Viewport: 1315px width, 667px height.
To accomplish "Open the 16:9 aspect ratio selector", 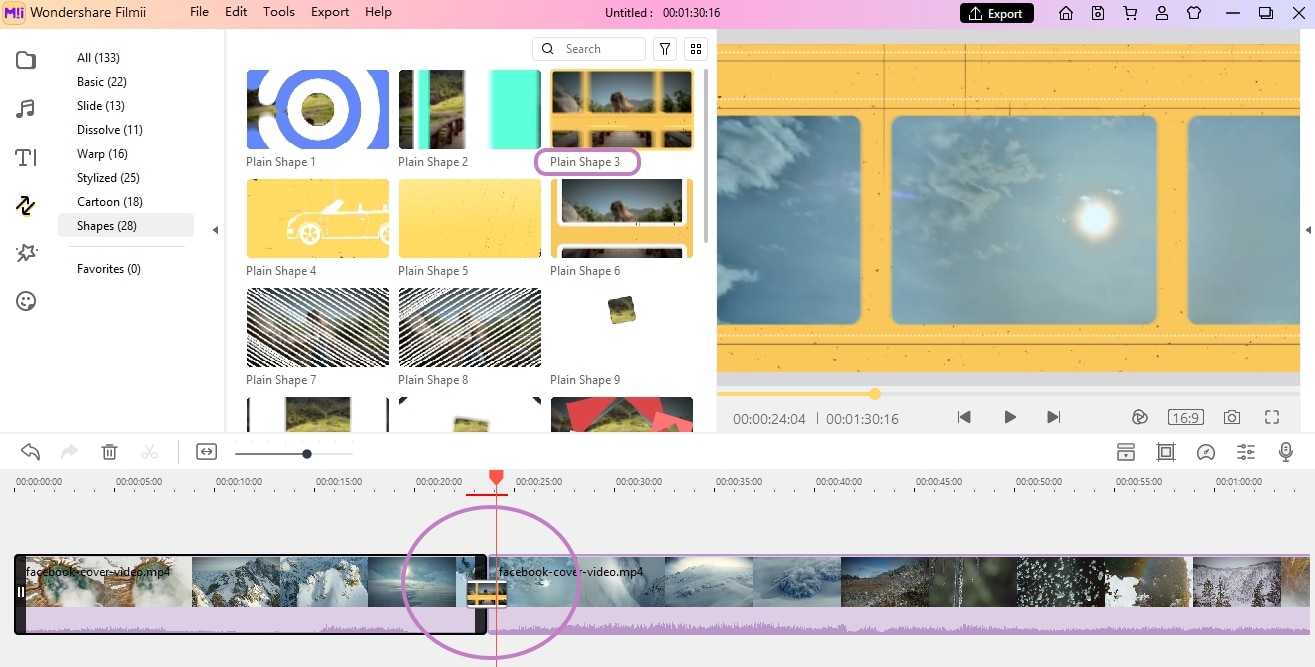I will tap(1185, 417).
